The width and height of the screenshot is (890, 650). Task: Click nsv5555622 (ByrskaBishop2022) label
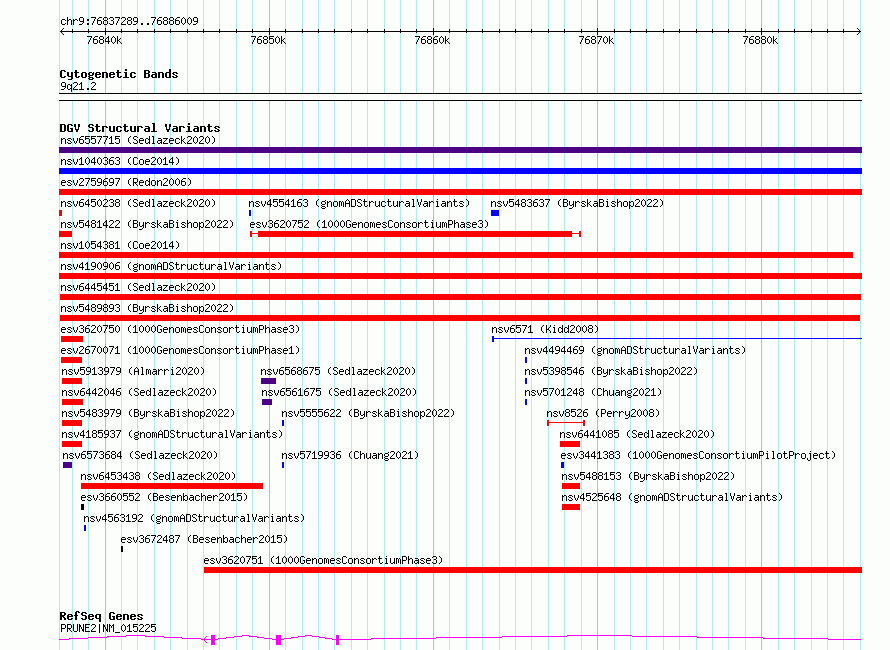coord(368,413)
